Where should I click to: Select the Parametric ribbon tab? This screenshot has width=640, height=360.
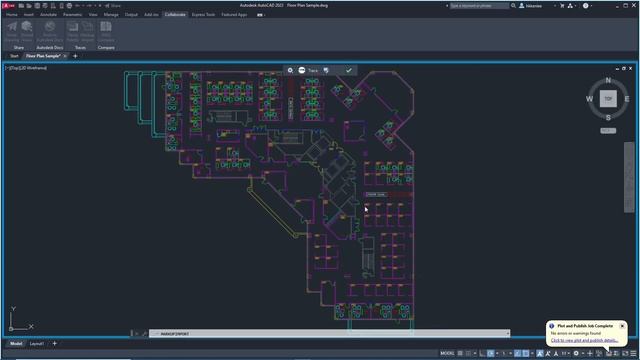coord(72,15)
